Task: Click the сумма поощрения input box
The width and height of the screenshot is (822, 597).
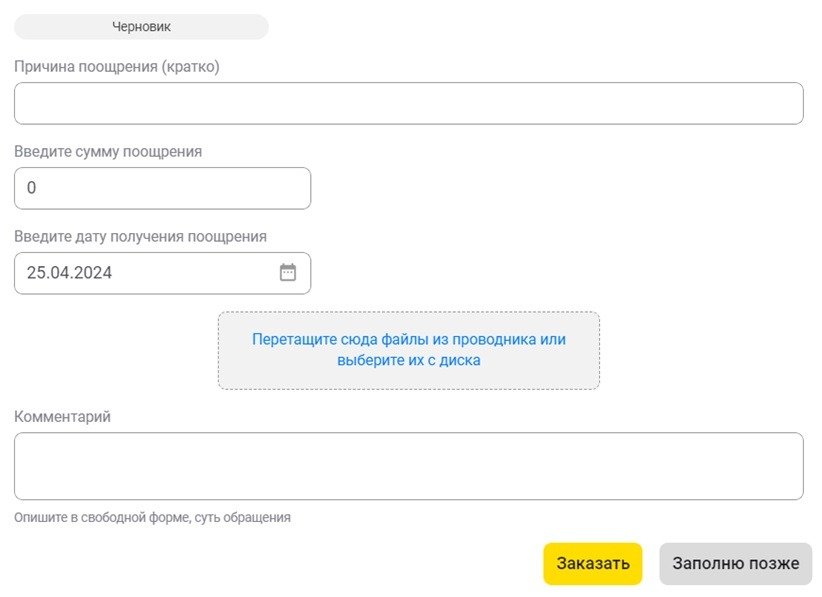Action: tap(162, 188)
